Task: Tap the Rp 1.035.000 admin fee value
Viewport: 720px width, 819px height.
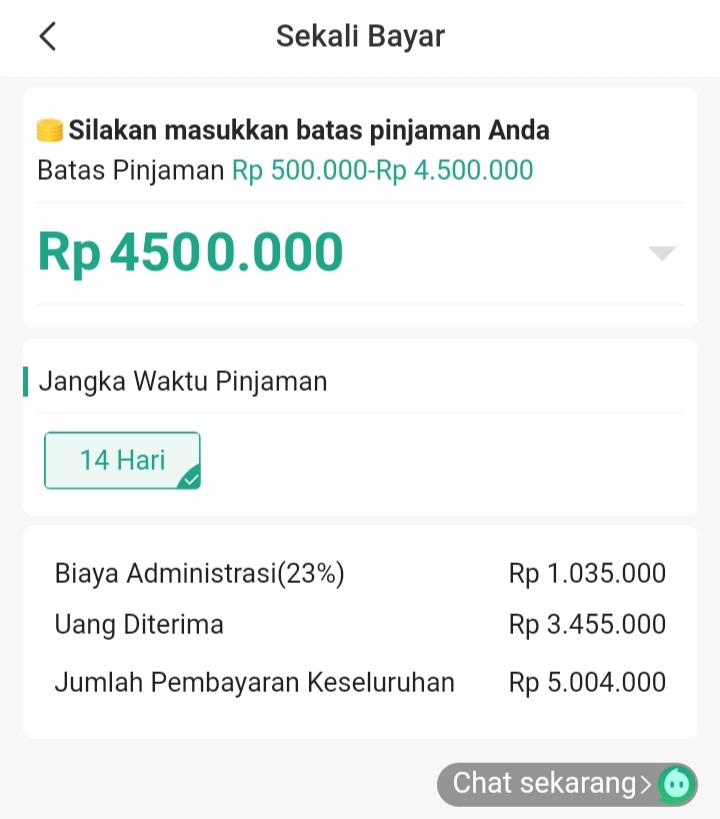Action: click(x=587, y=573)
